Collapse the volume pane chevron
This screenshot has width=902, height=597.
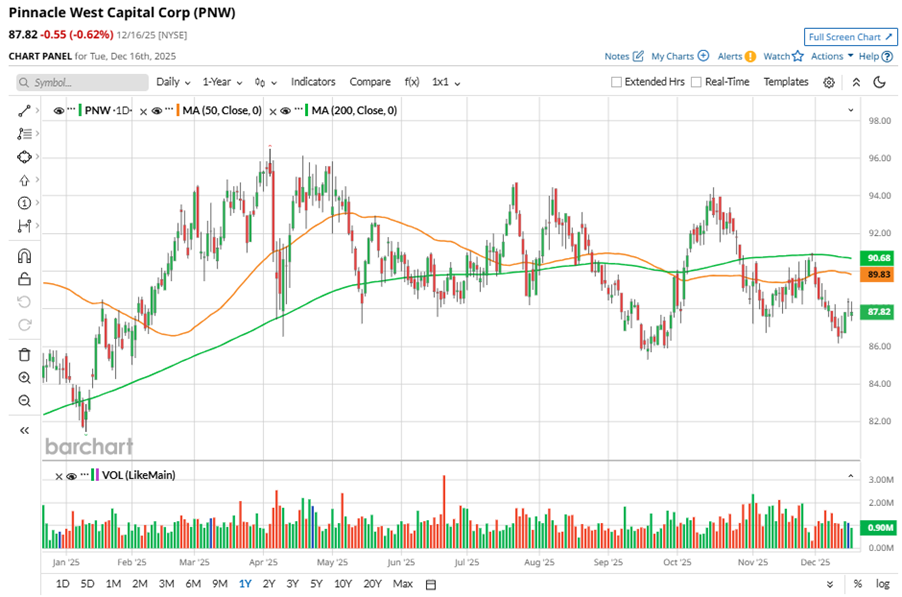coord(851,476)
